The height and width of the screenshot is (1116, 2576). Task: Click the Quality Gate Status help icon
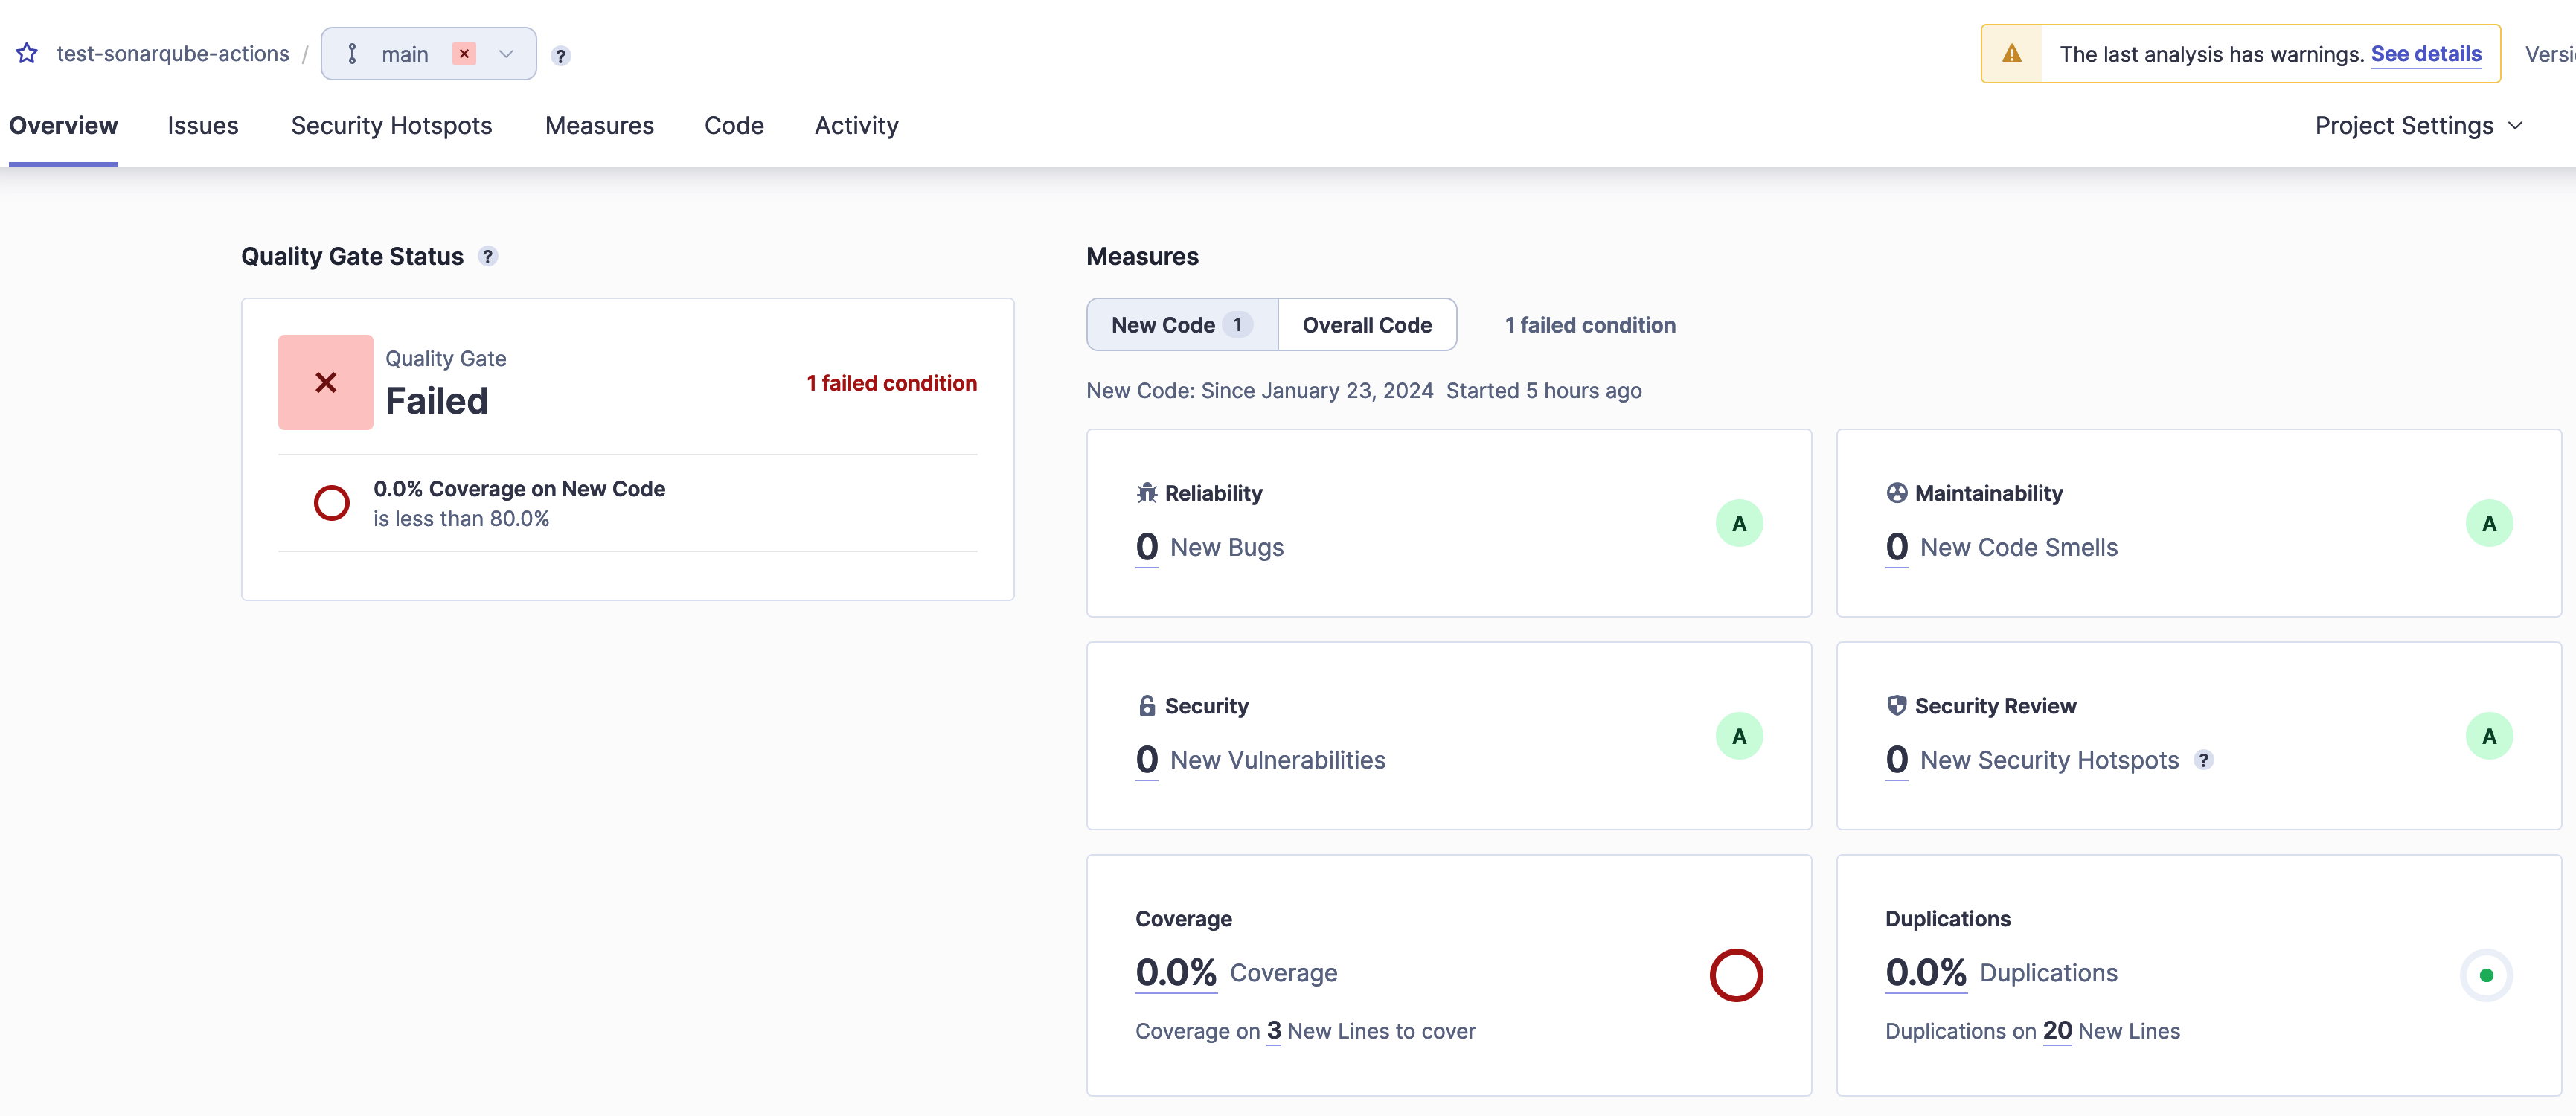click(488, 257)
